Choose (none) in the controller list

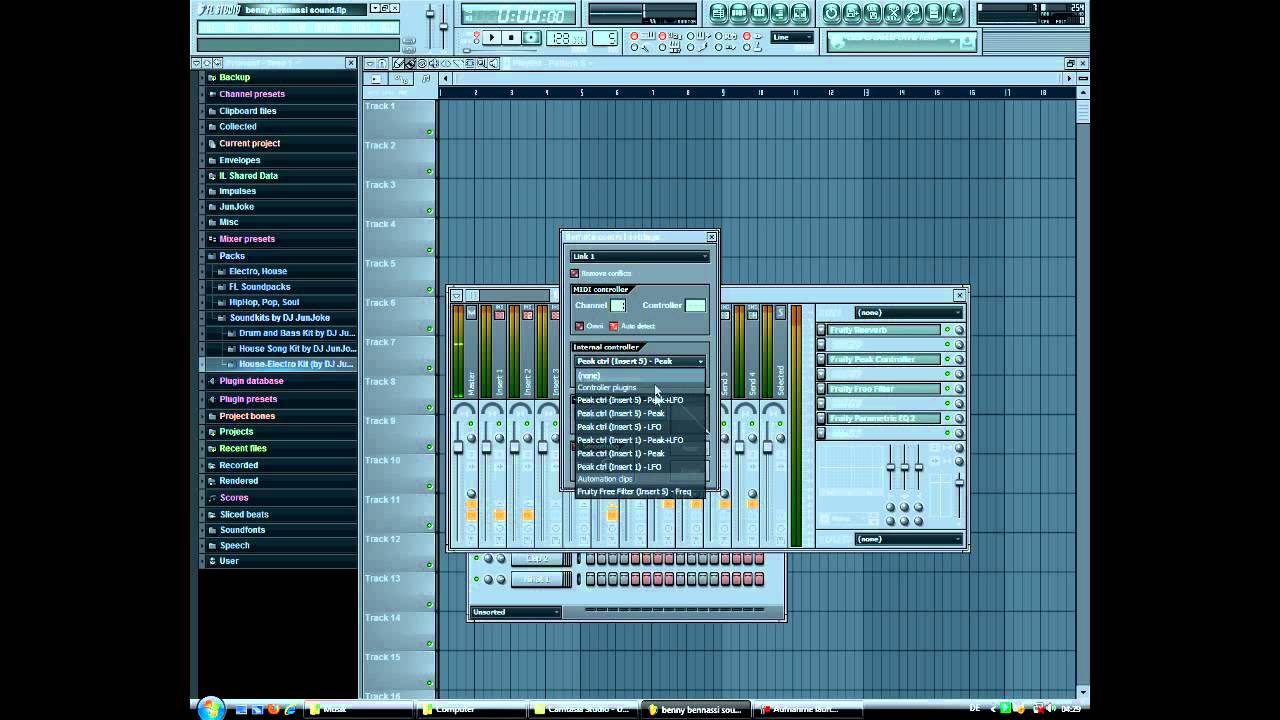click(640, 376)
